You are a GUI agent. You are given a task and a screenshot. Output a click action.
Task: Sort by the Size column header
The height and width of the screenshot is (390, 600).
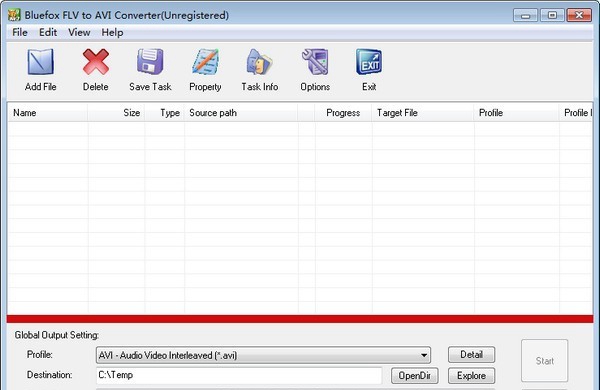116,113
